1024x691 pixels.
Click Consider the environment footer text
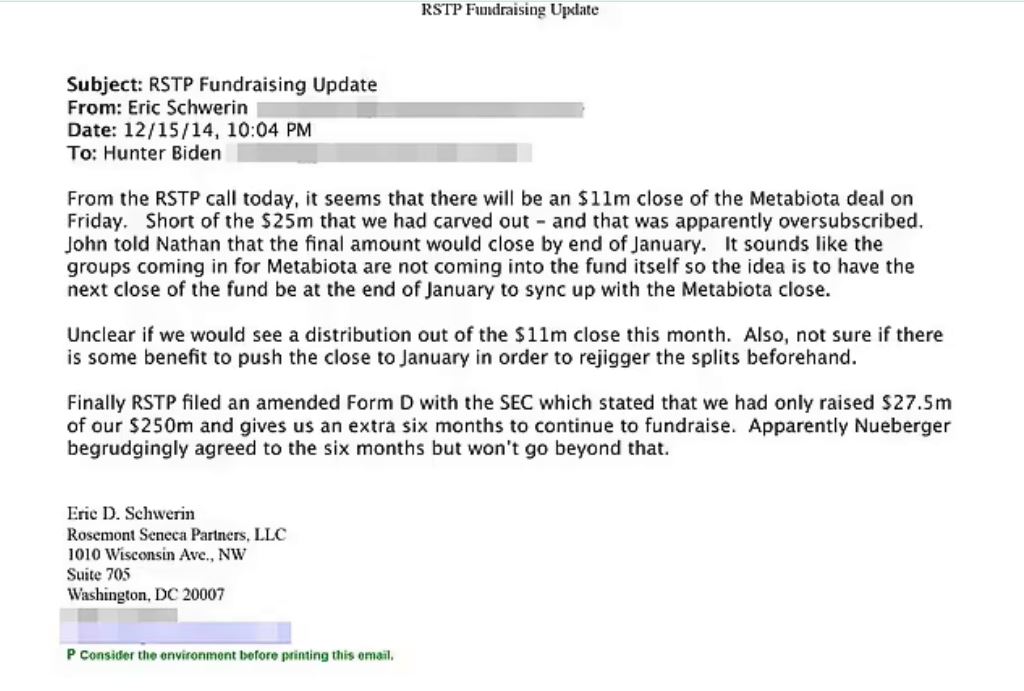click(236, 656)
